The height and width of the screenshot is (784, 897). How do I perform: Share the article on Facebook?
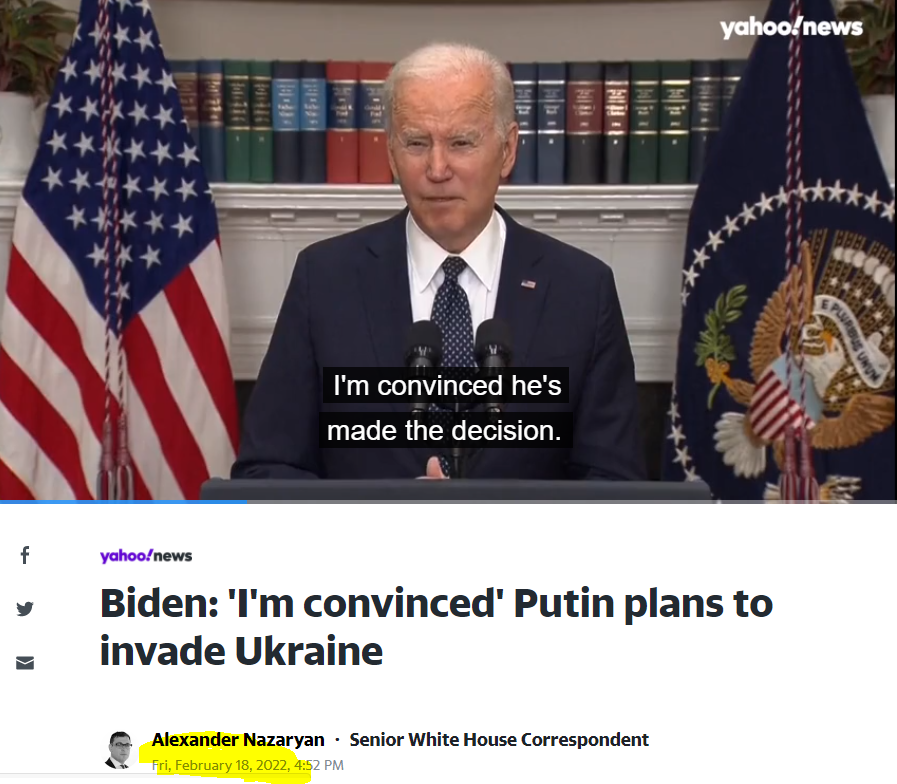coord(25,555)
